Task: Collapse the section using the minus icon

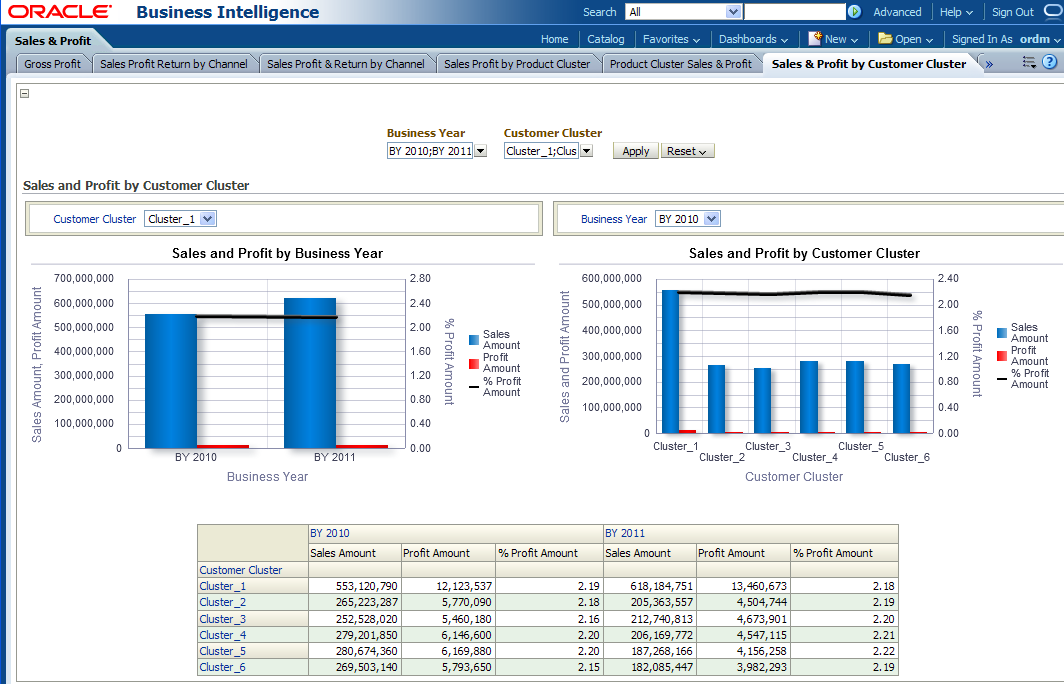Action: [25, 94]
